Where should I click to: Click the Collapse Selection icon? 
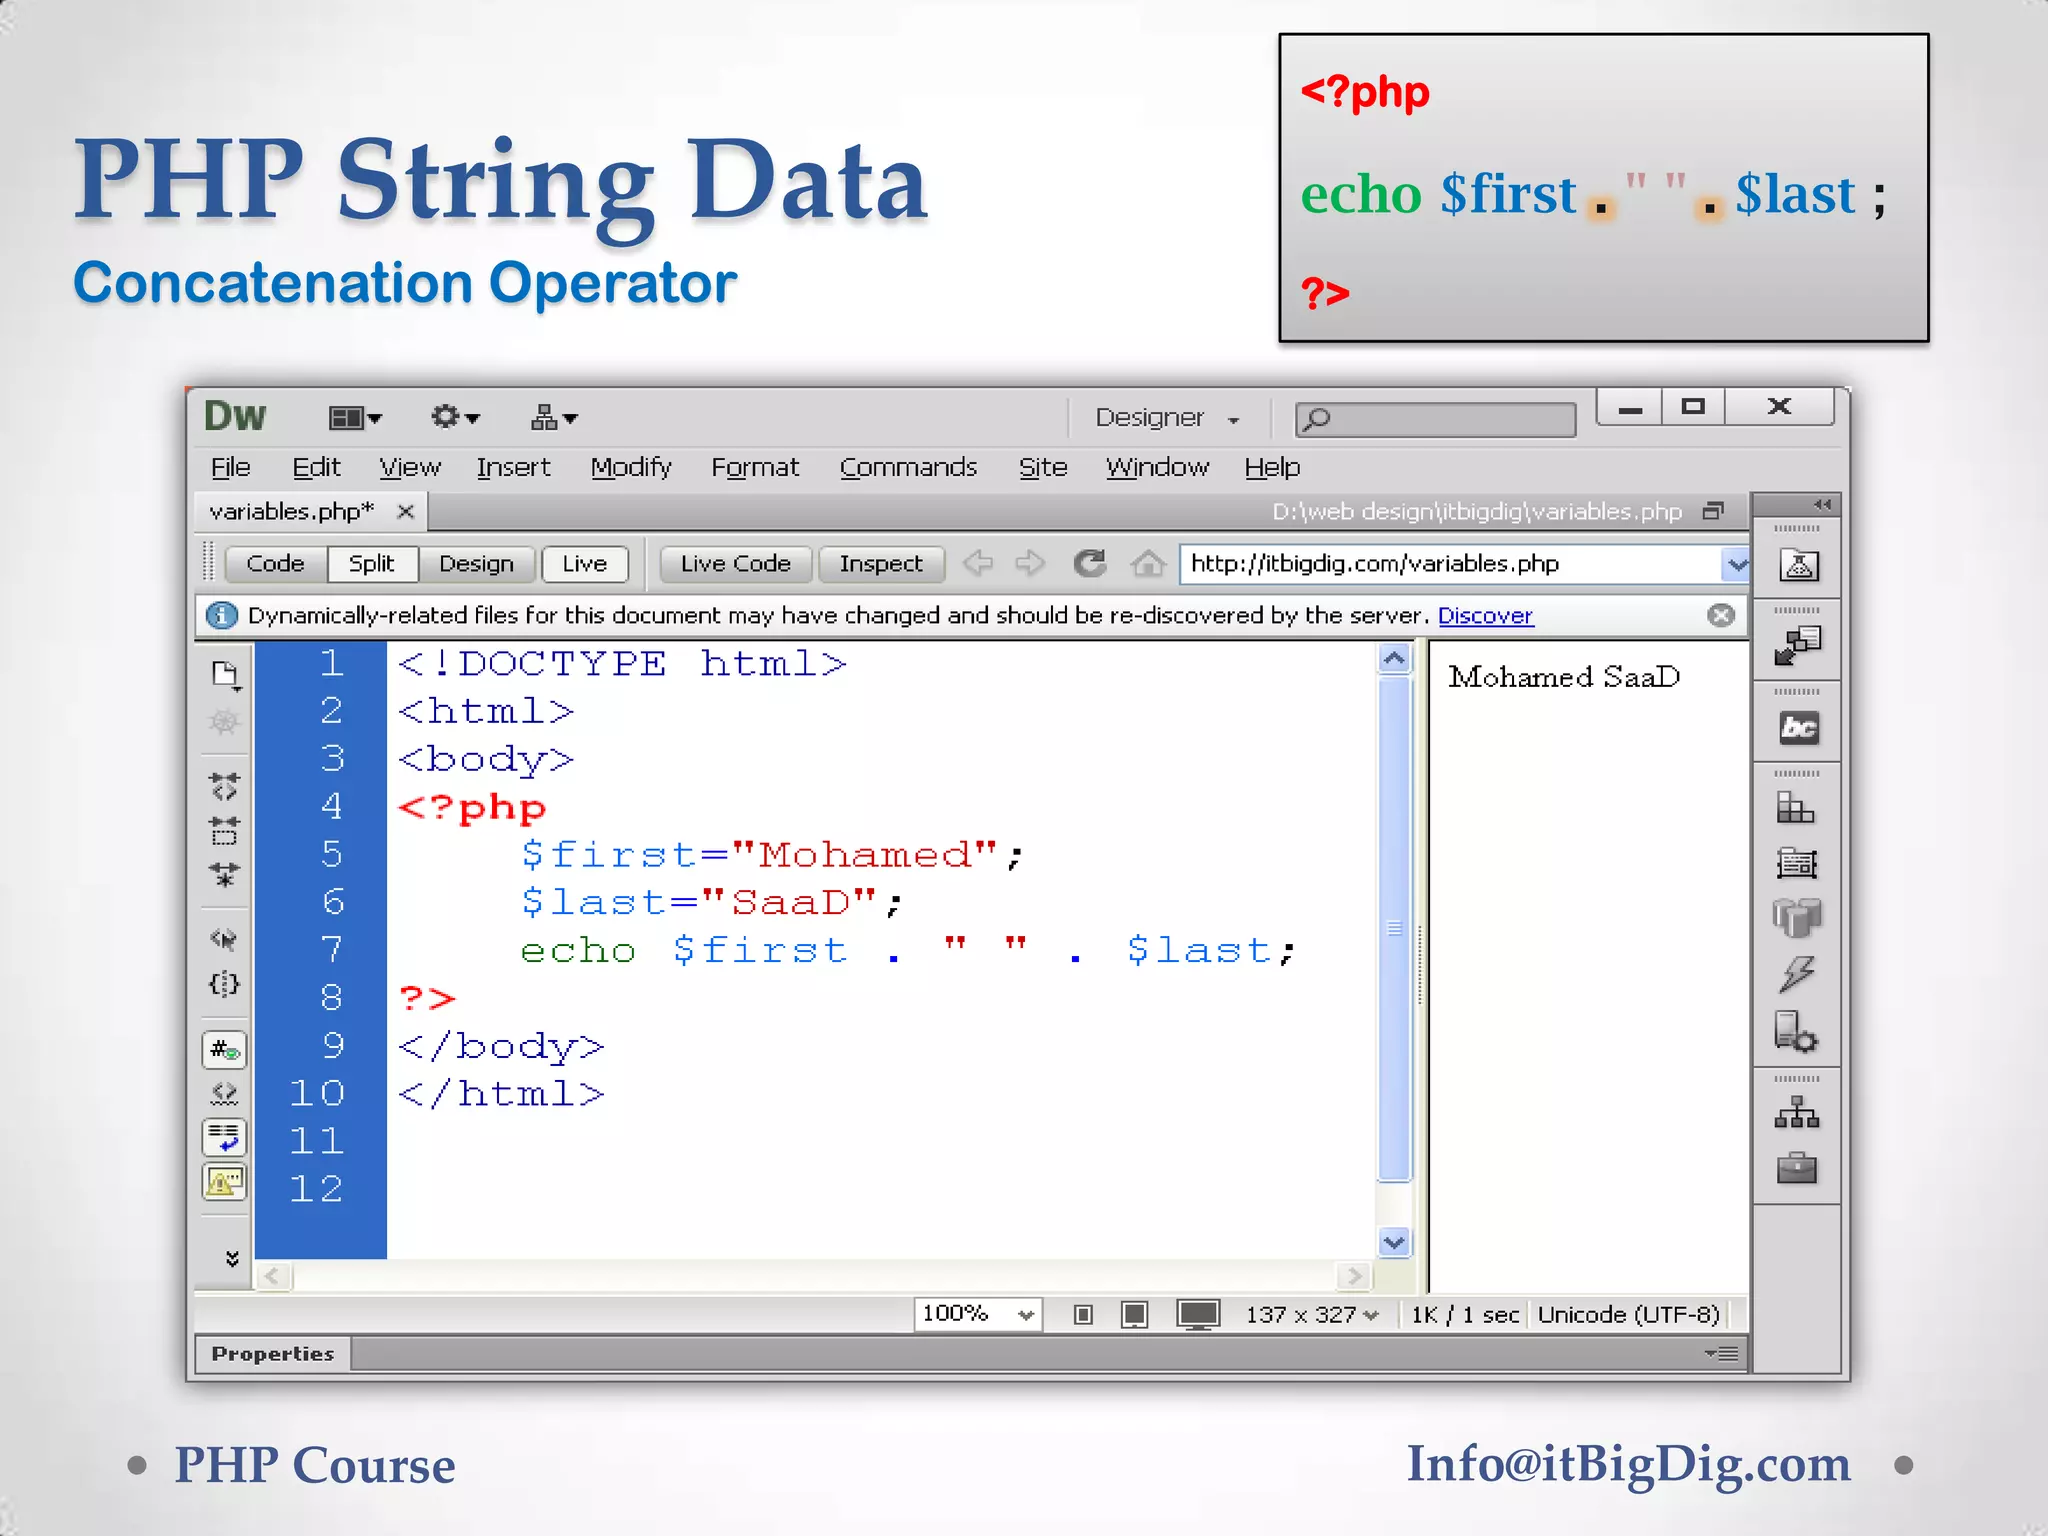point(225,830)
